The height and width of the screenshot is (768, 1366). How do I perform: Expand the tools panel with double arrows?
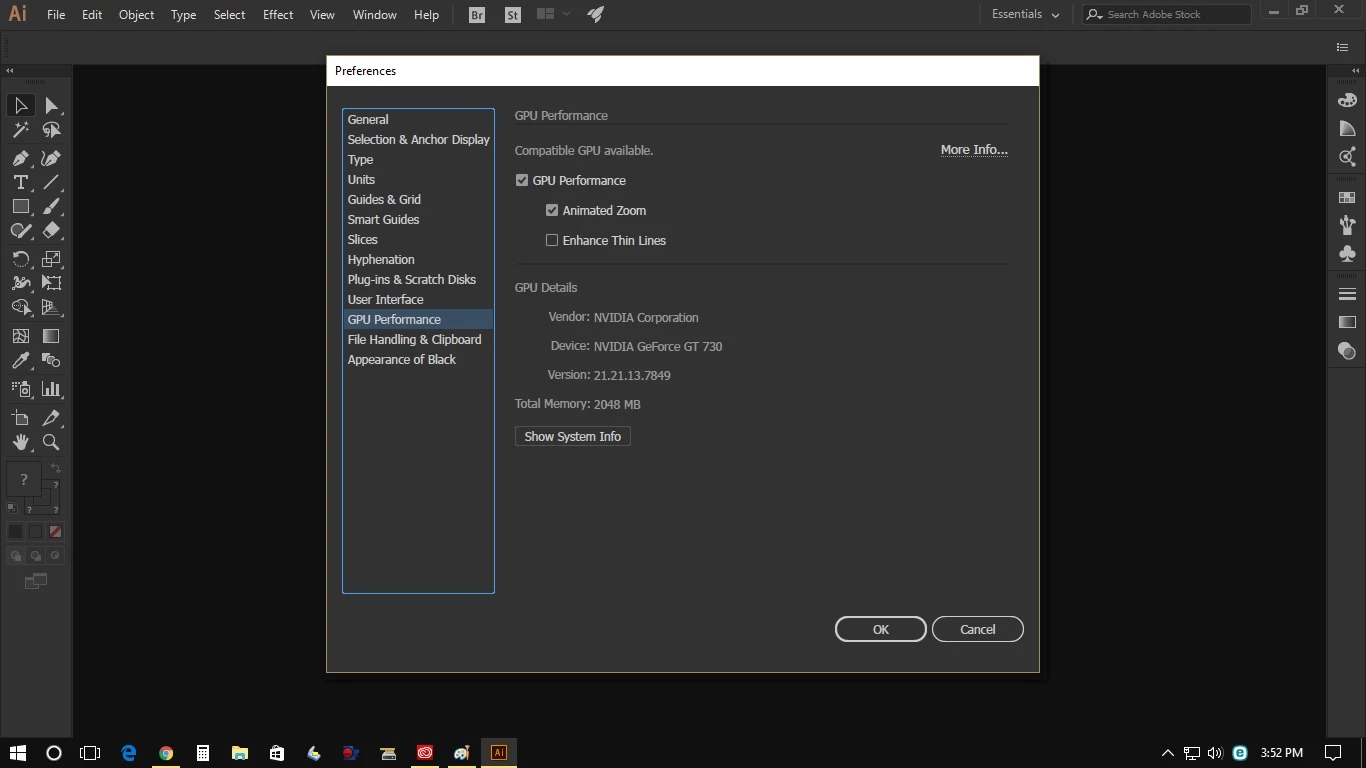pyautogui.click(x=10, y=70)
